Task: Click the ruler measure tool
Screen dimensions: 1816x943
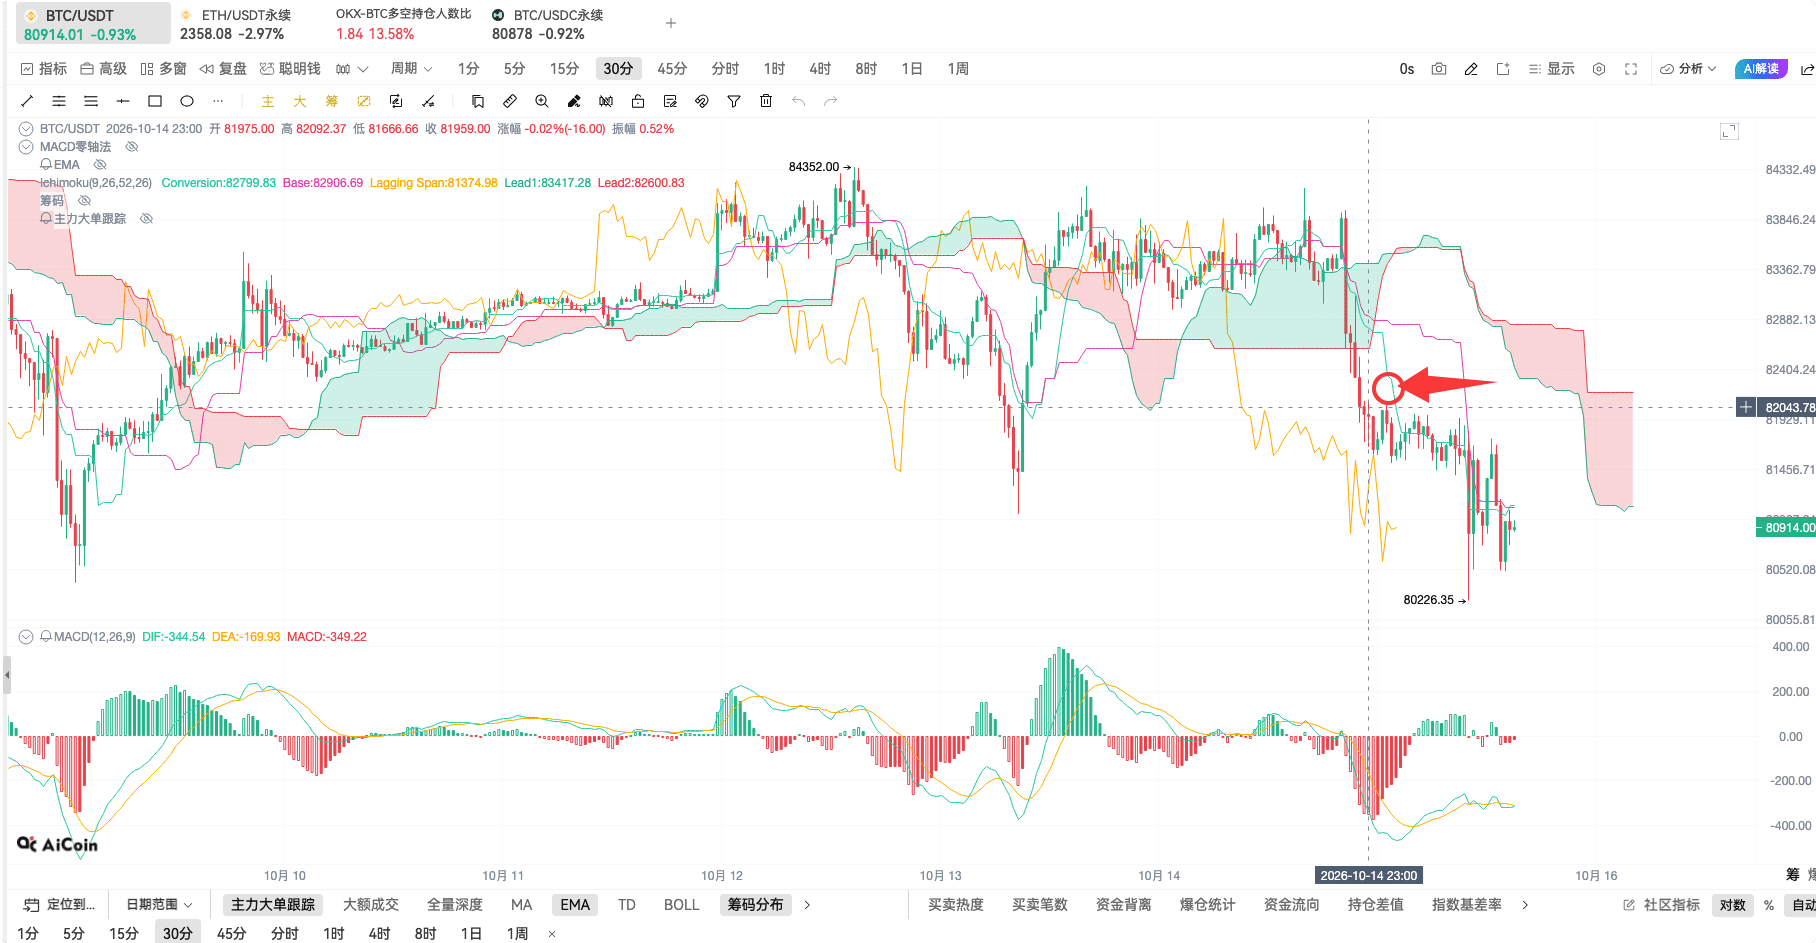Action: (x=510, y=101)
